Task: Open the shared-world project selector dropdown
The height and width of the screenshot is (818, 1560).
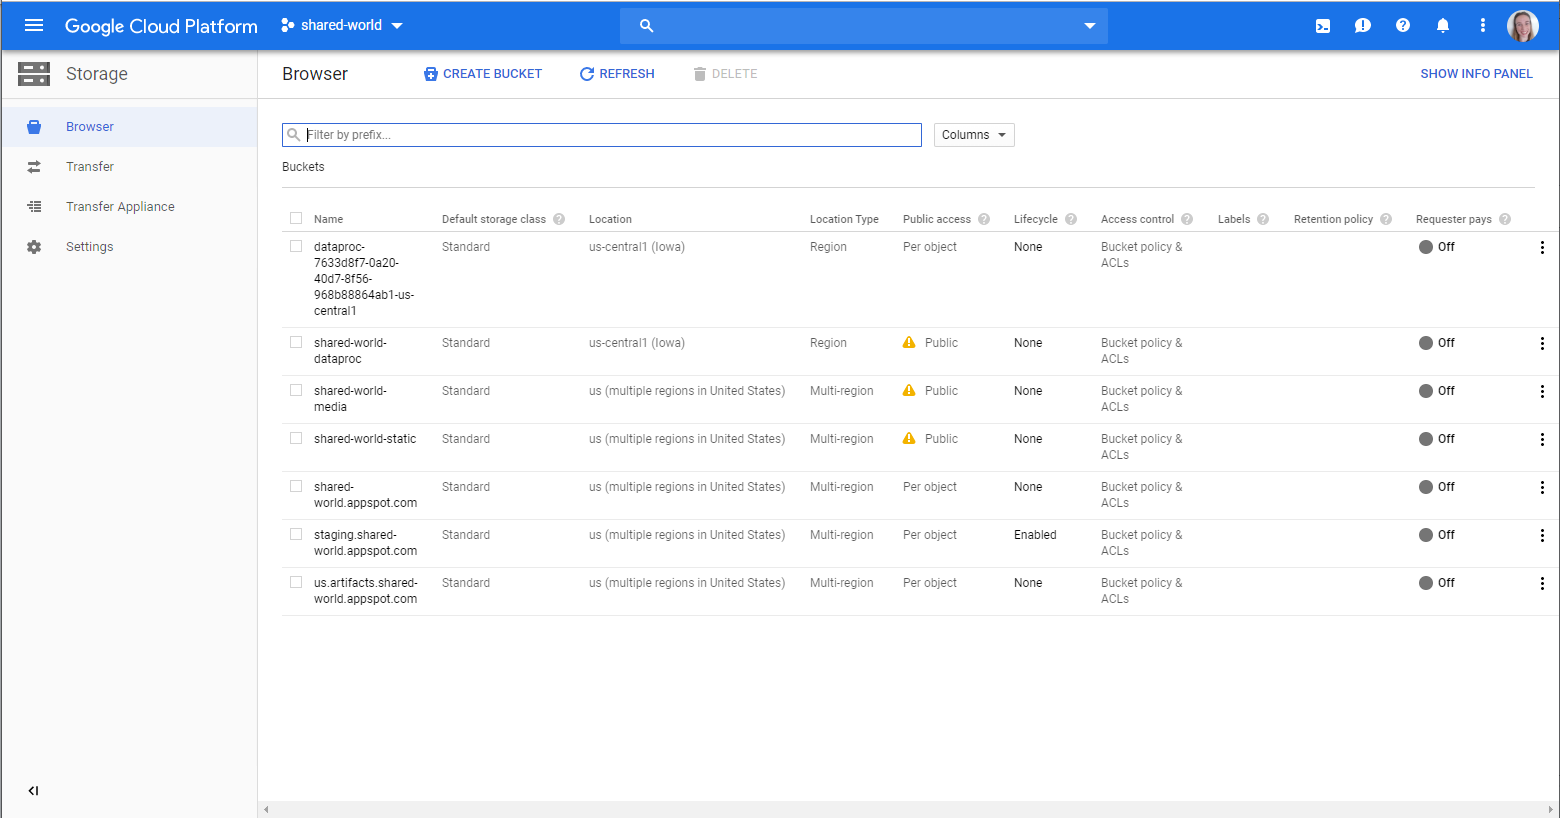Action: [342, 26]
